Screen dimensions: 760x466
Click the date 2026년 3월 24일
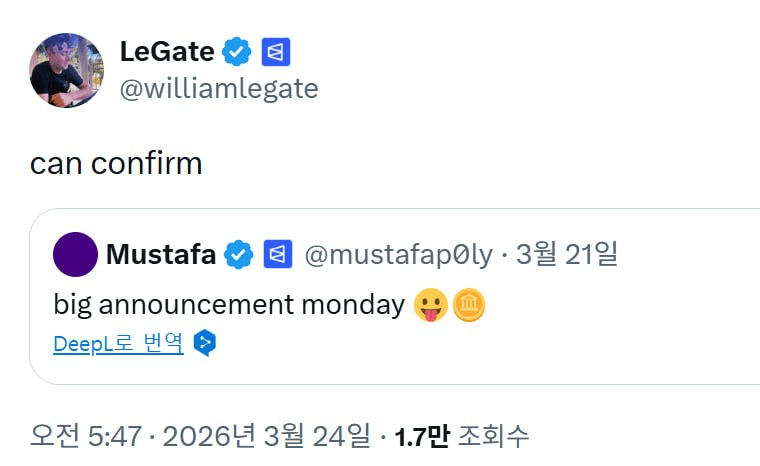(x=268, y=436)
